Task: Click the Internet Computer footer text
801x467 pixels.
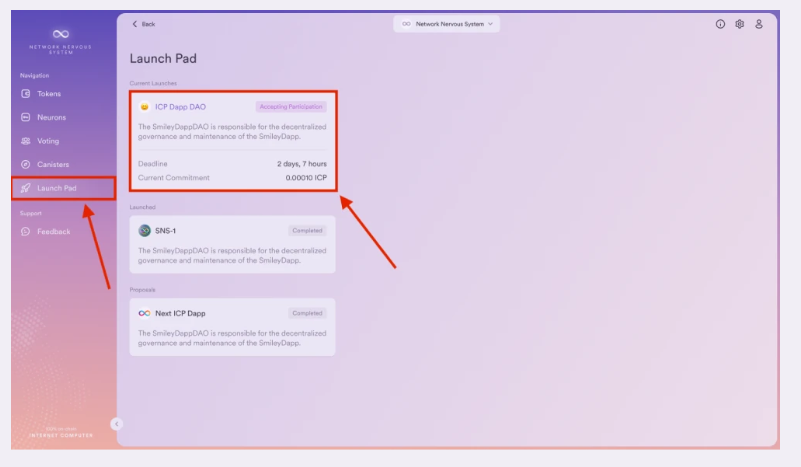Action: click(61, 435)
